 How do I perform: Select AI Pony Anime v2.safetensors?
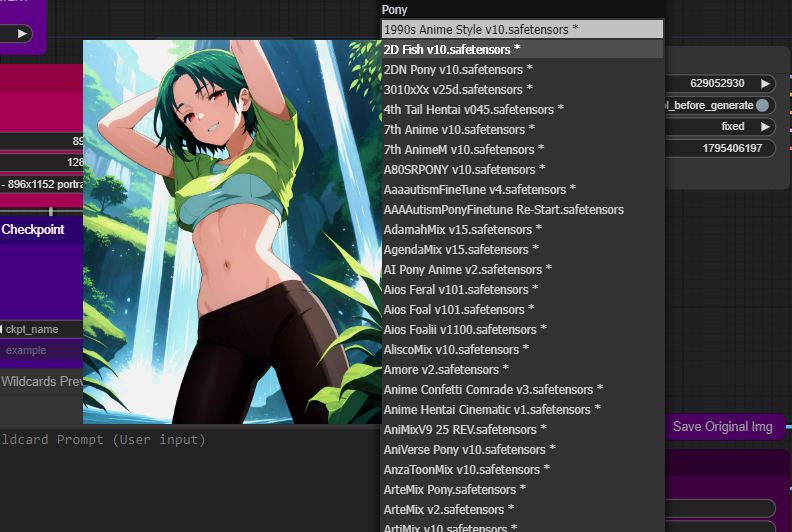click(x=522, y=269)
